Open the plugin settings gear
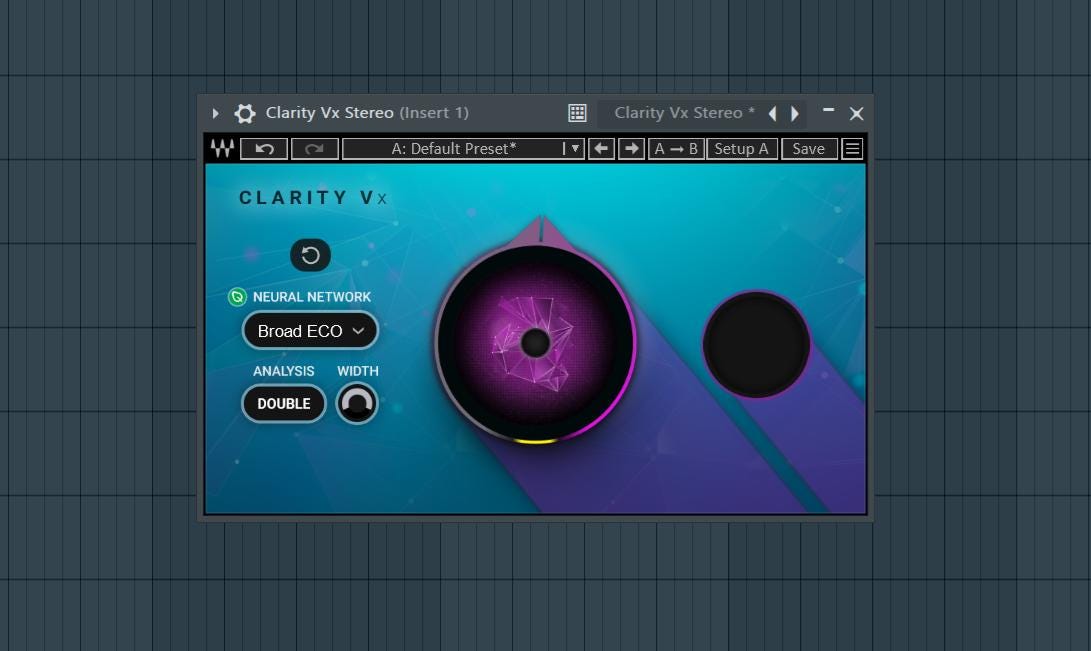The height and width of the screenshot is (651, 1091). click(x=245, y=113)
